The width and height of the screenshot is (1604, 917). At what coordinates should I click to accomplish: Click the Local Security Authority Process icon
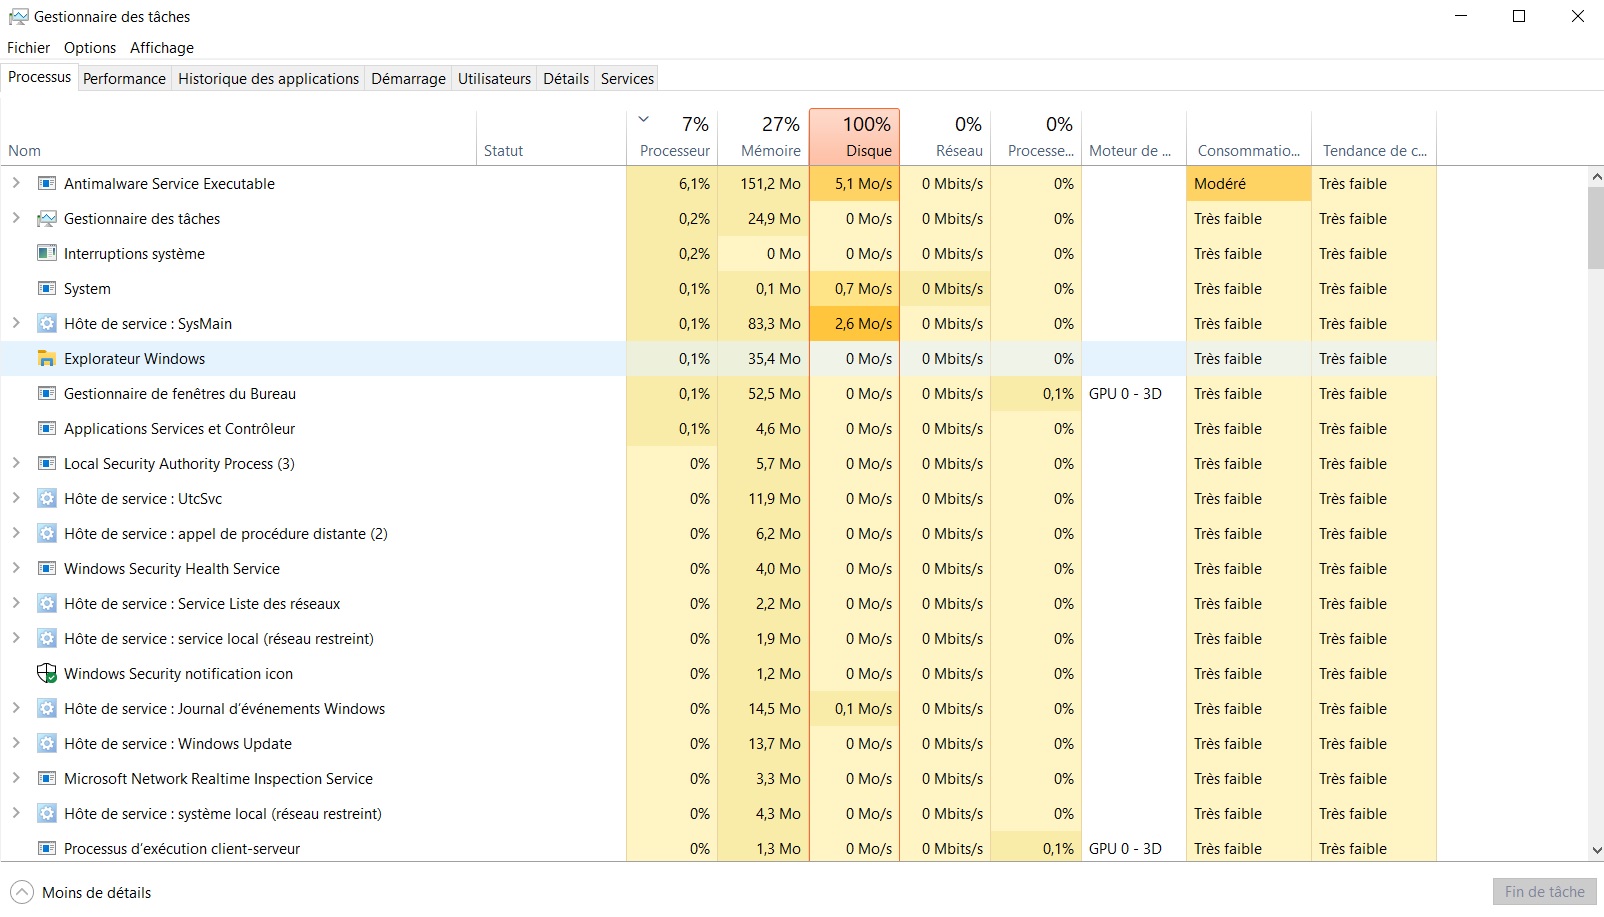click(46, 464)
